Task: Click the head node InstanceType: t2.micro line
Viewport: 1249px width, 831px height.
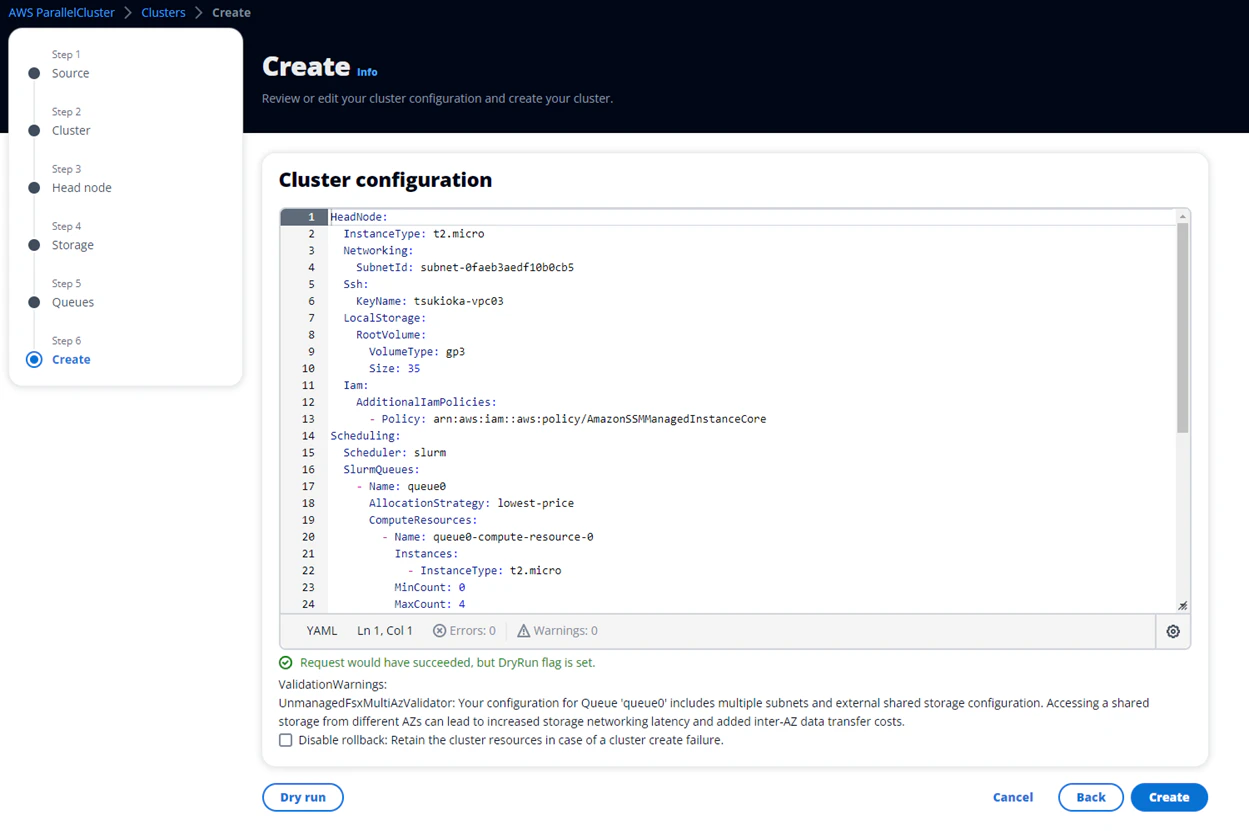Action: (x=414, y=234)
